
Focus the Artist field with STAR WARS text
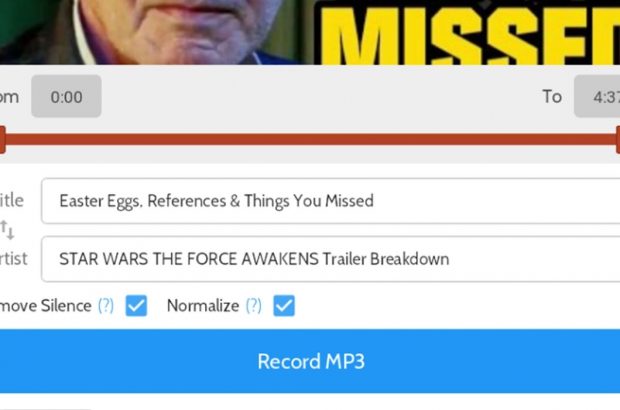coord(331,259)
